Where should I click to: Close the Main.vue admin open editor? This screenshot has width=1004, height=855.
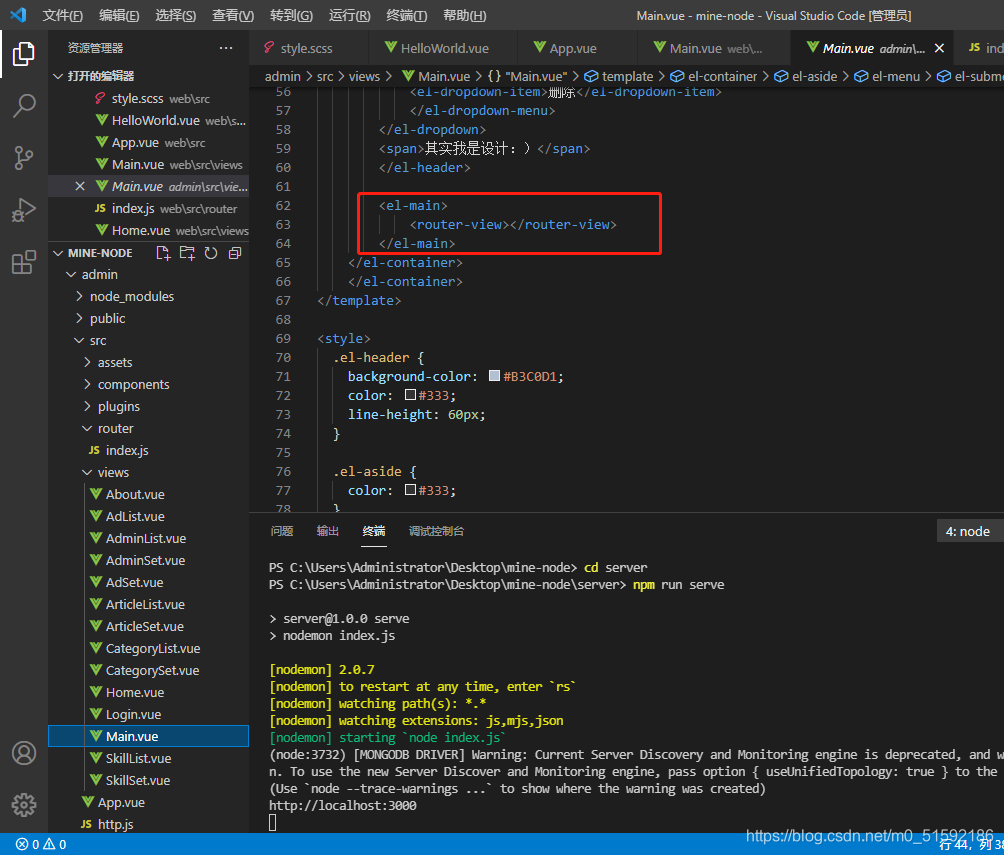(x=80, y=186)
